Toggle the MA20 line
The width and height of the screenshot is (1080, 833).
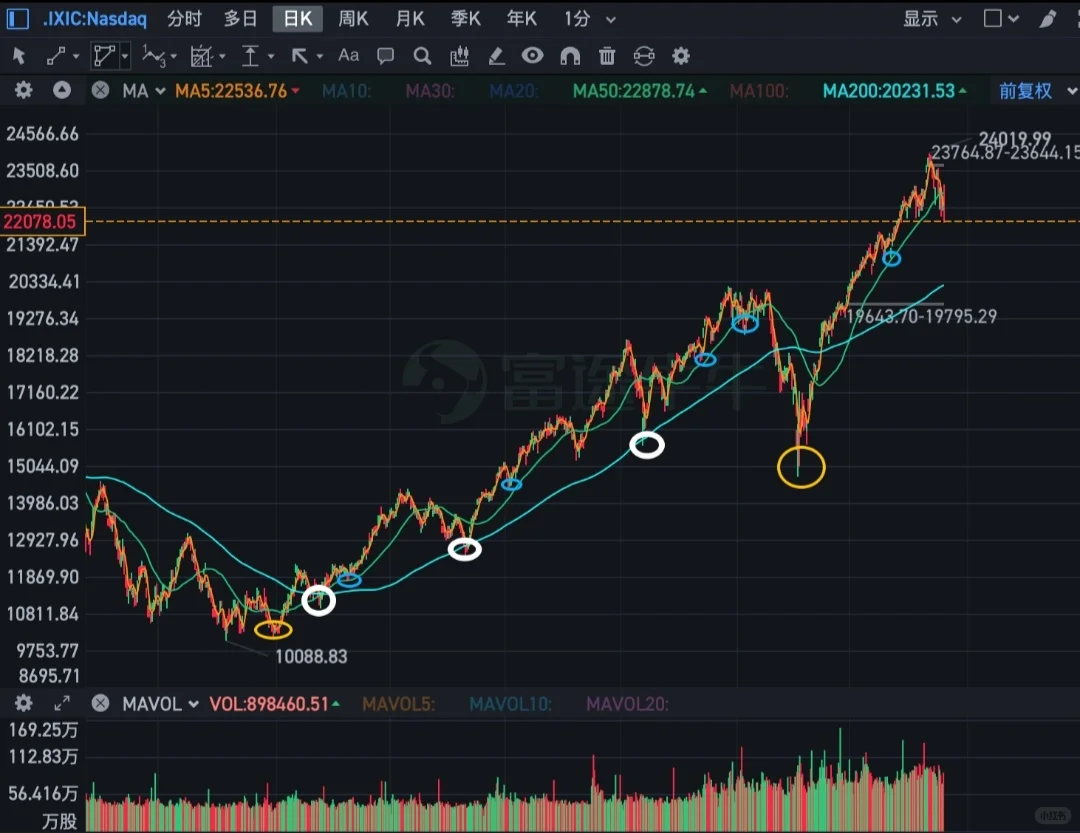click(x=514, y=91)
